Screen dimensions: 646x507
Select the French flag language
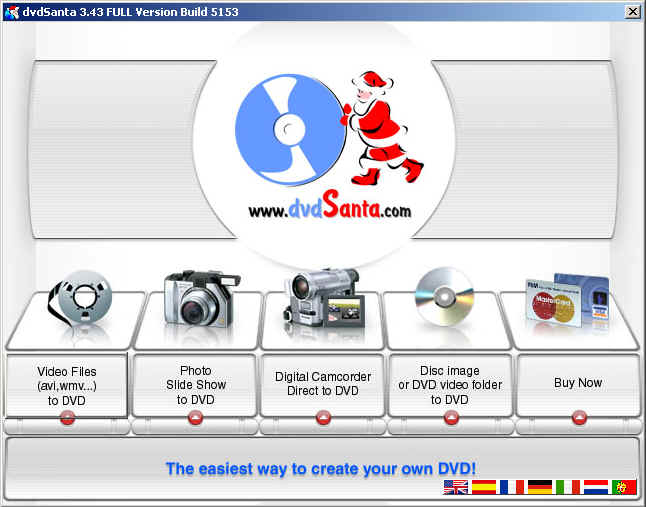tap(512, 487)
